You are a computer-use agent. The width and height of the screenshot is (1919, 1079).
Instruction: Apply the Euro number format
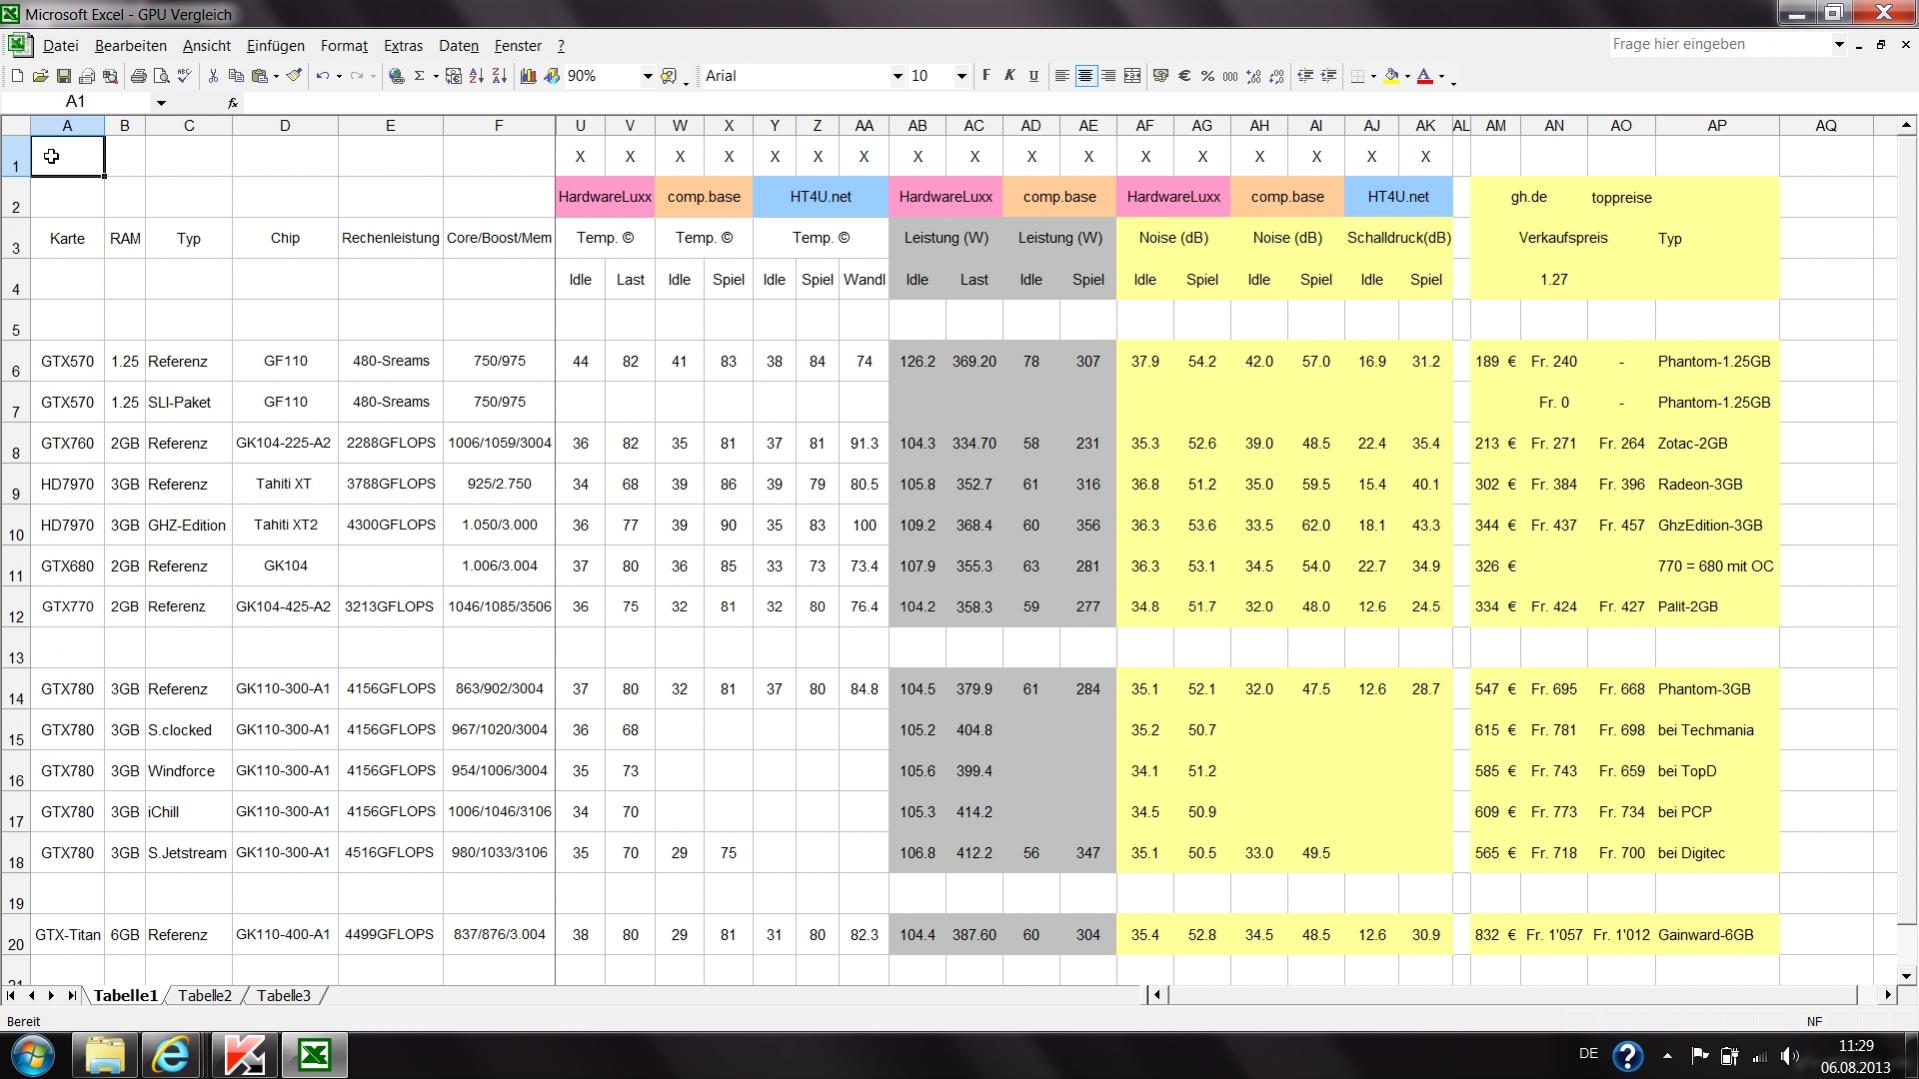tap(1184, 76)
